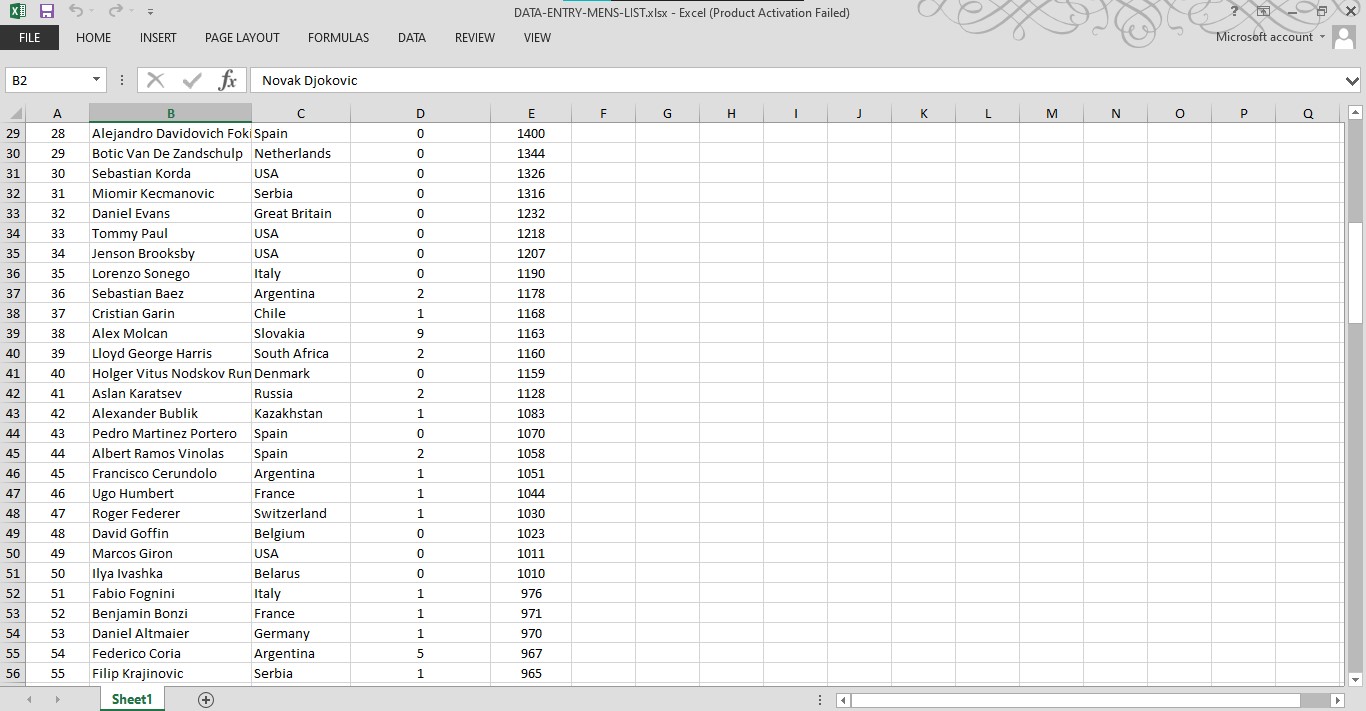This screenshot has height=711, width=1366.
Task: Click the horizontal scrollbar left arrow
Action: pos(844,700)
